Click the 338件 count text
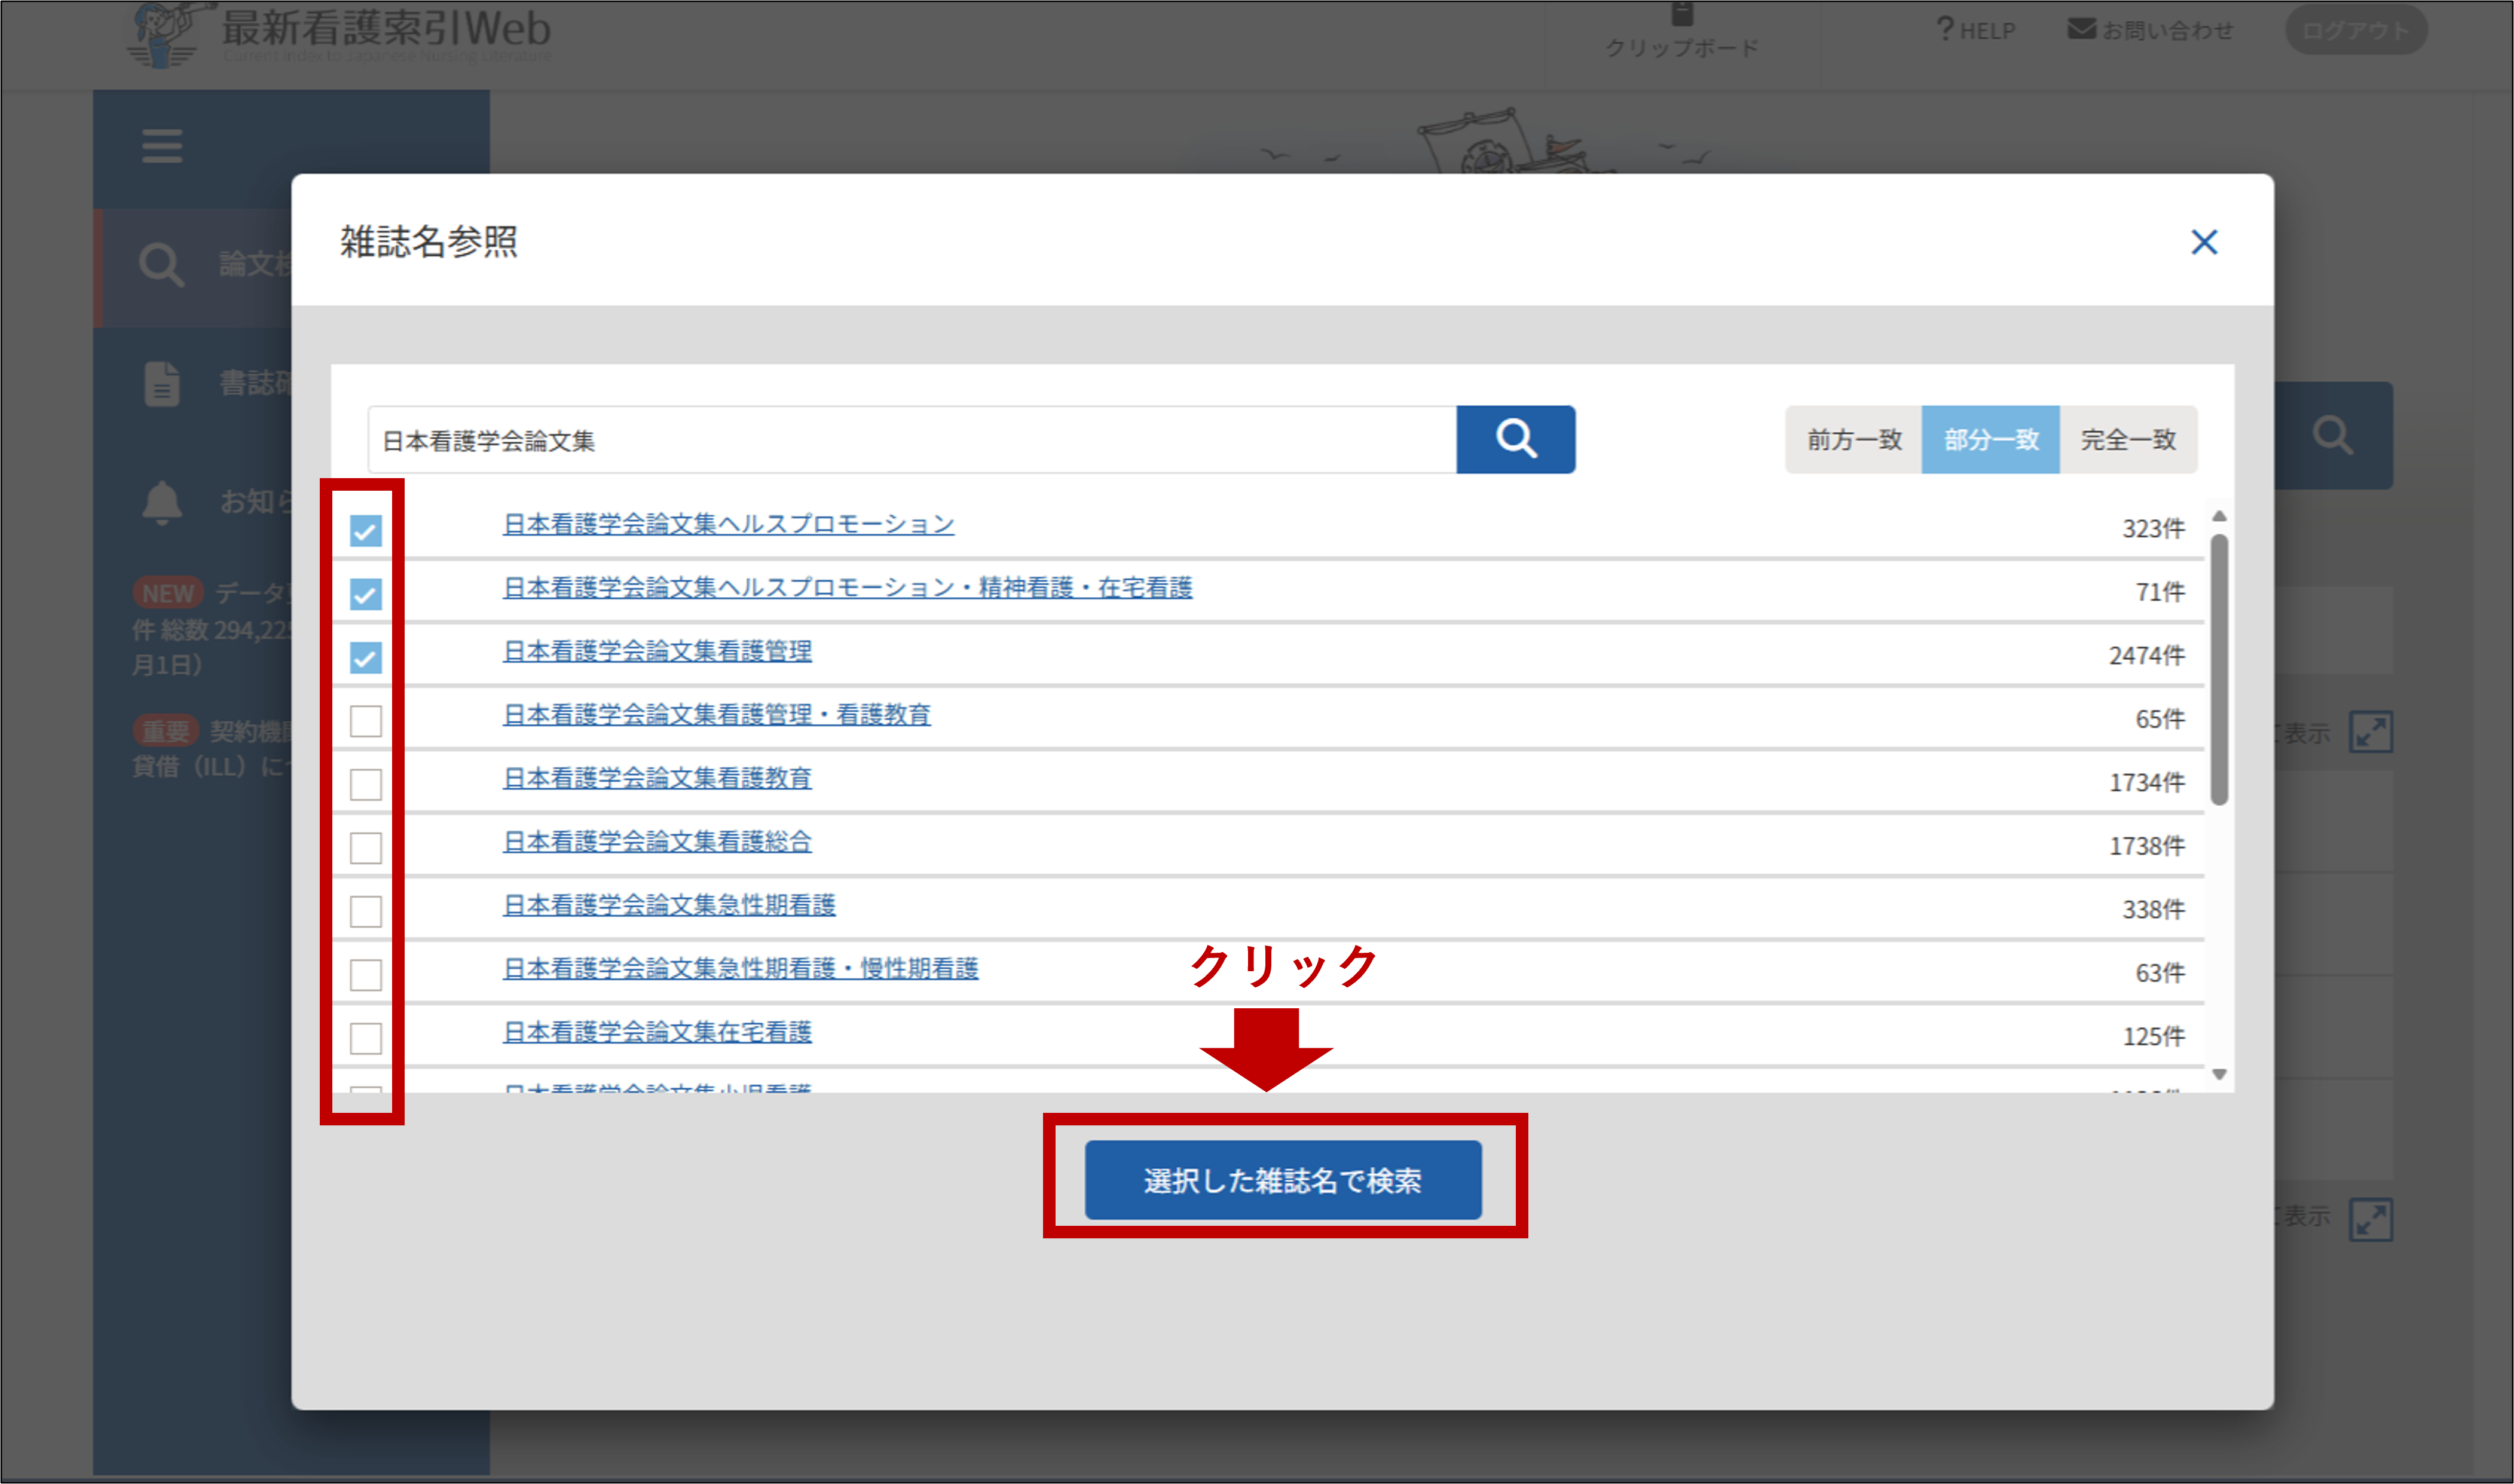The width and height of the screenshot is (2514, 1484). pyautogui.click(x=2154, y=909)
